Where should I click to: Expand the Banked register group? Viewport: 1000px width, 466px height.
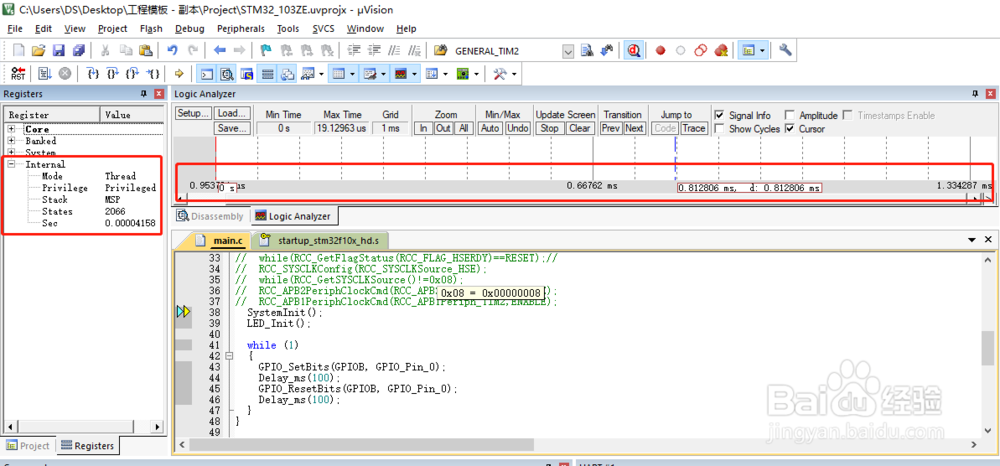pyautogui.click(x=11, y=141)
